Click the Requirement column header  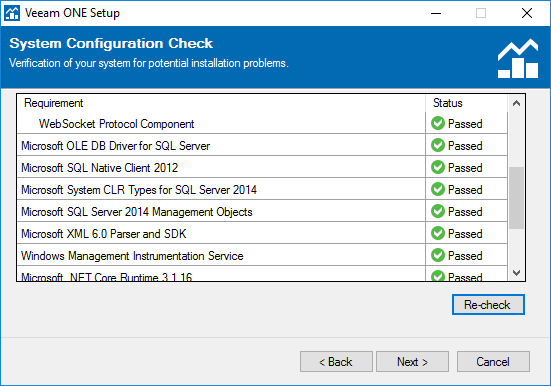click(x=221, y=103)
